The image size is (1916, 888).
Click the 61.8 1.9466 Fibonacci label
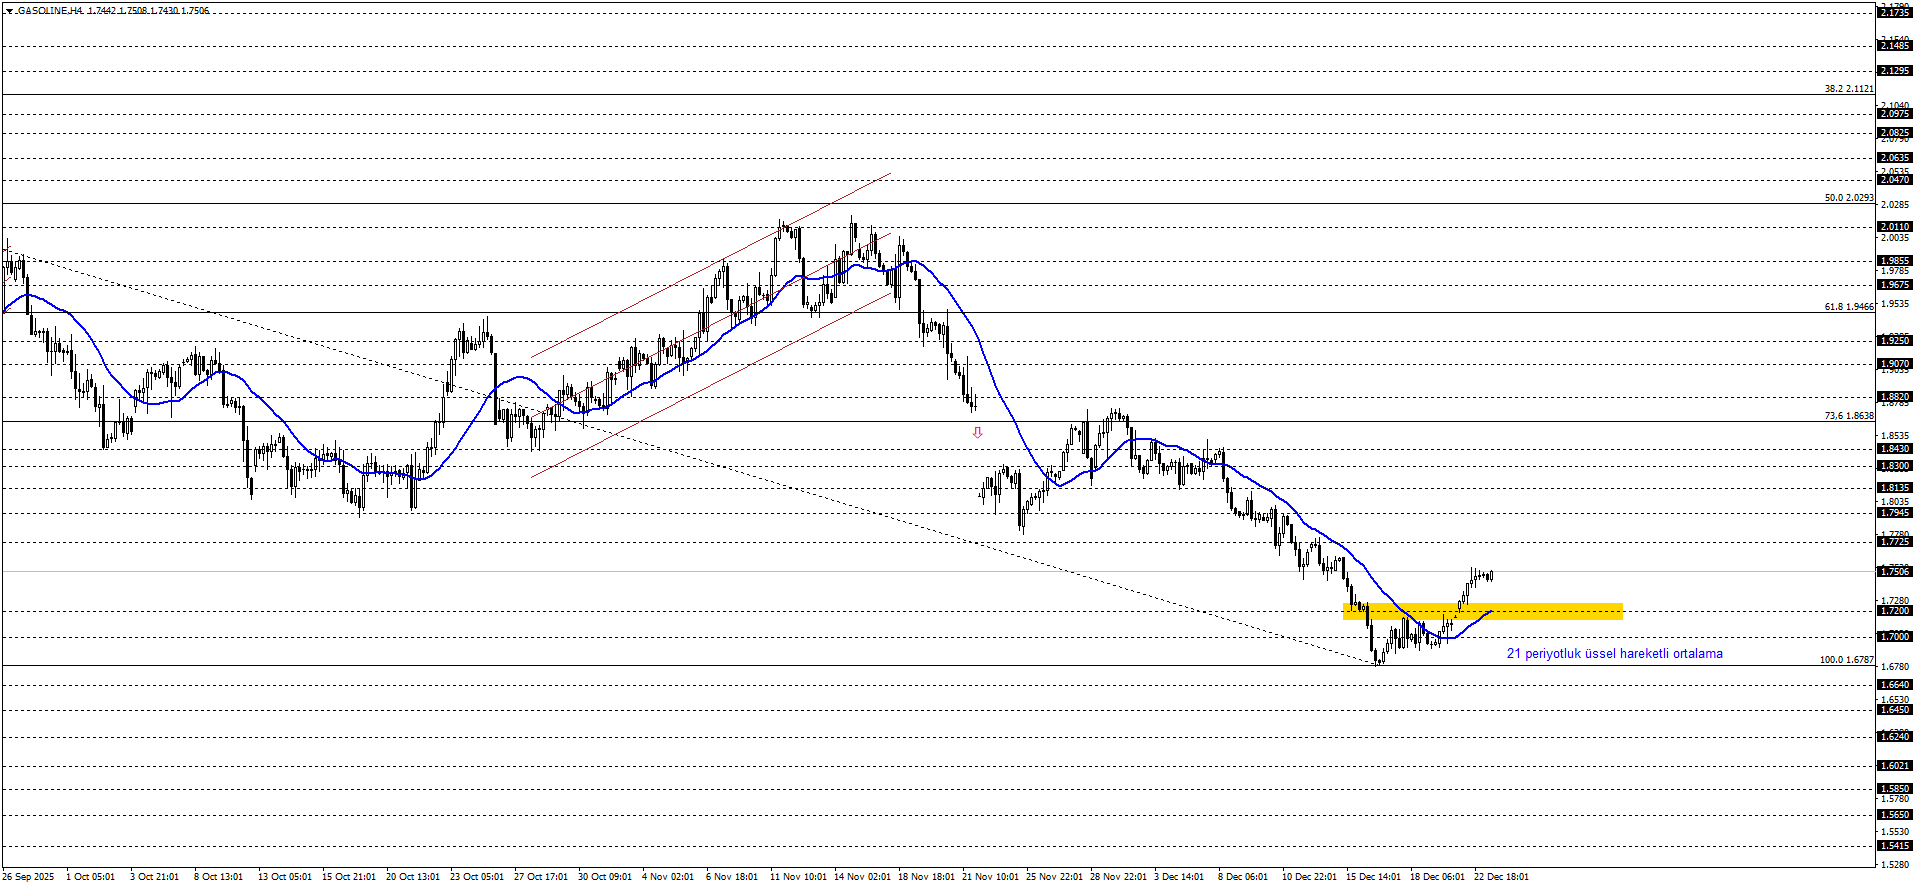(1848, 307)
